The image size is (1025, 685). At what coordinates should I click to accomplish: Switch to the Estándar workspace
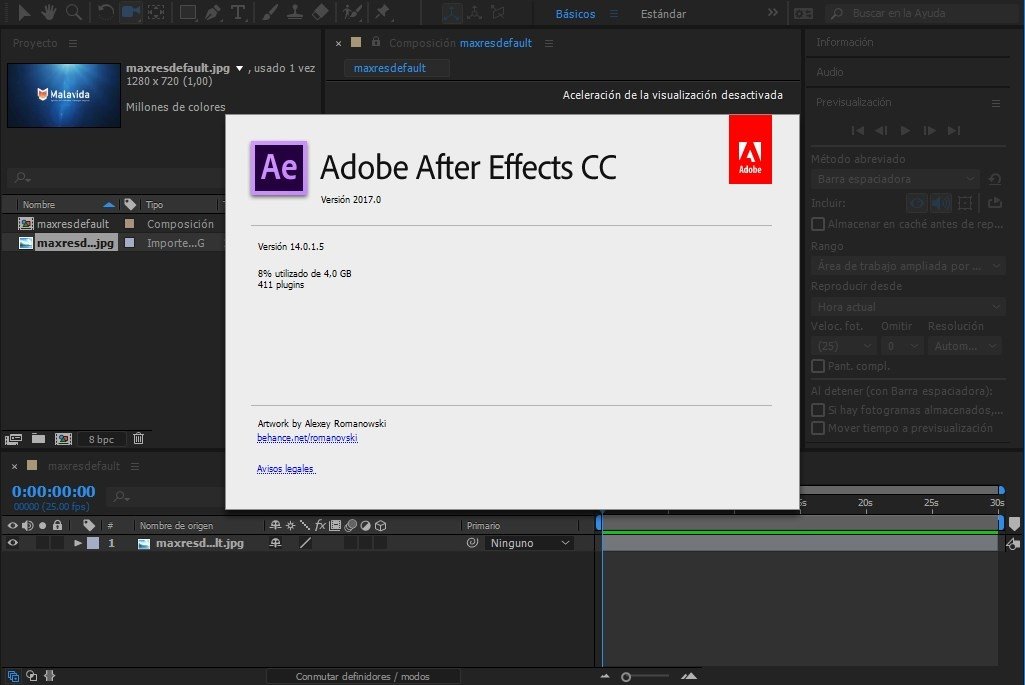pyautogui.click(x=664, y=14)
